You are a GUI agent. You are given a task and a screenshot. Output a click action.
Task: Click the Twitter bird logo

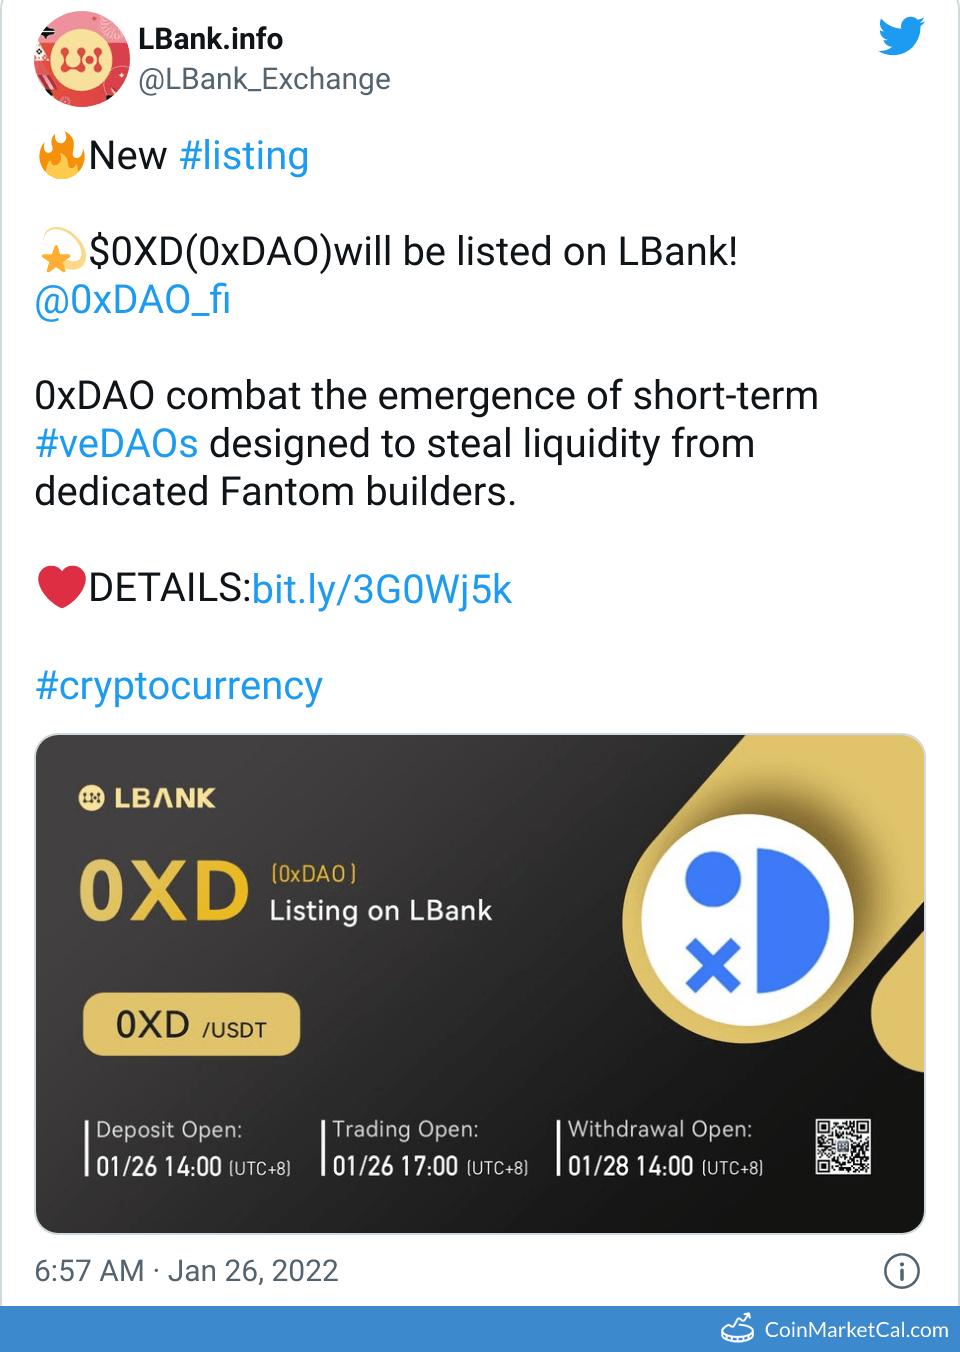901,37
